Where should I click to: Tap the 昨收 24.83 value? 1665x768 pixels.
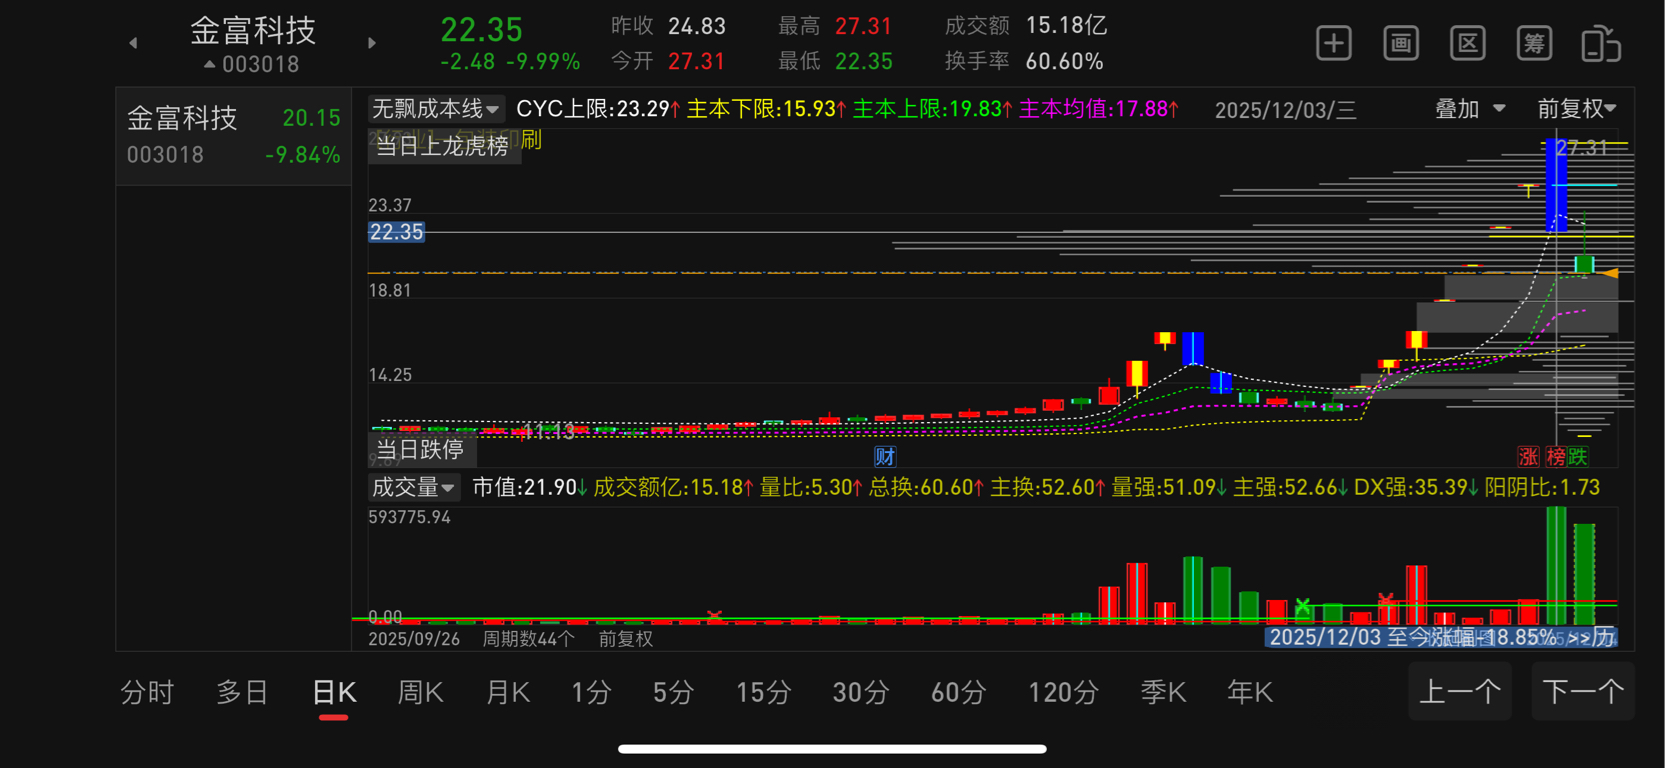click(697, 26)
